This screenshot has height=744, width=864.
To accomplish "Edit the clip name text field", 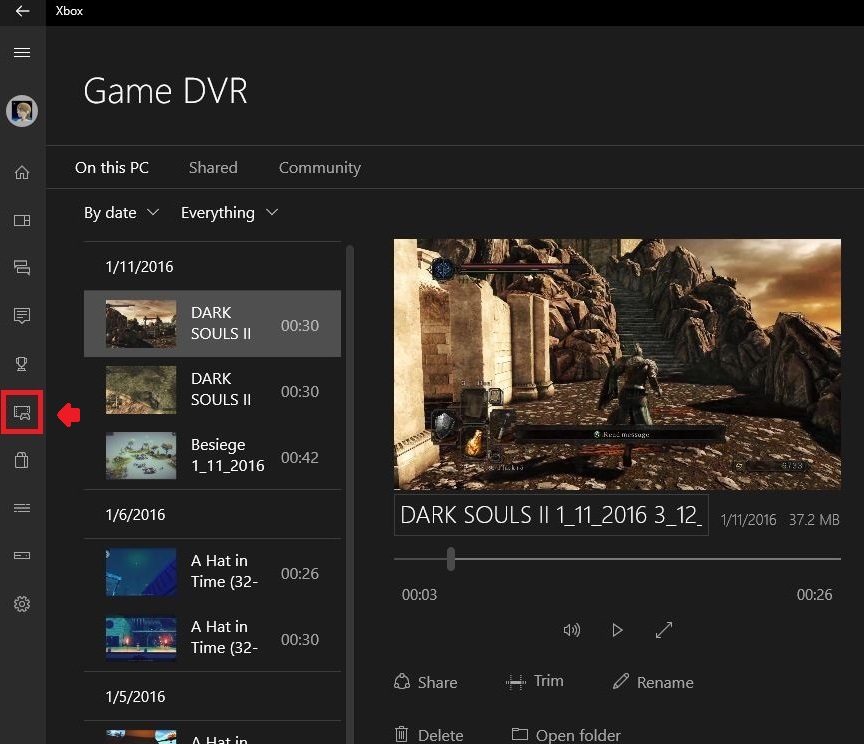I will [x=551, y=515].
